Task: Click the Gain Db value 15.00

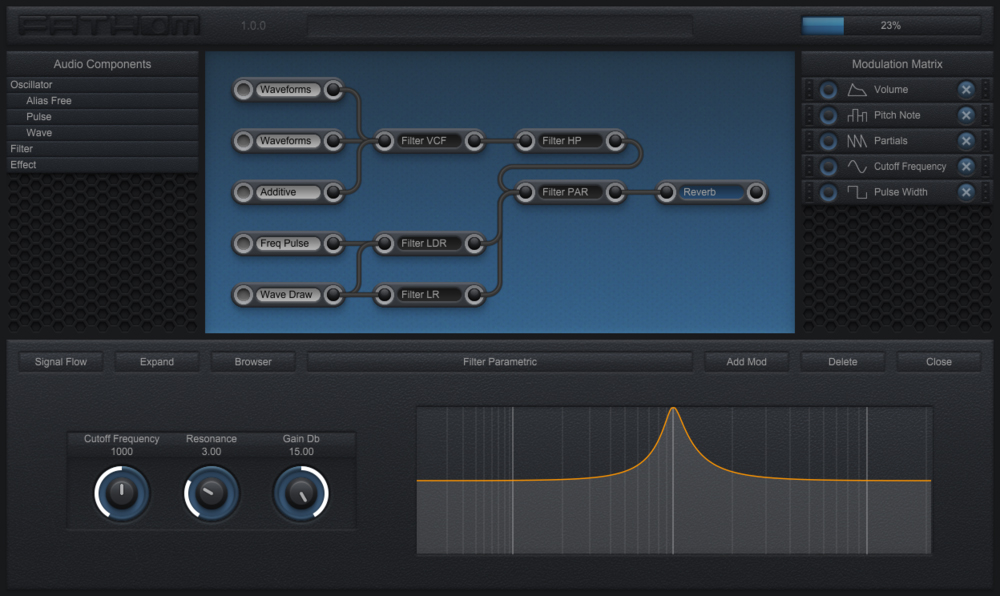Action: [x=301, y=451]
